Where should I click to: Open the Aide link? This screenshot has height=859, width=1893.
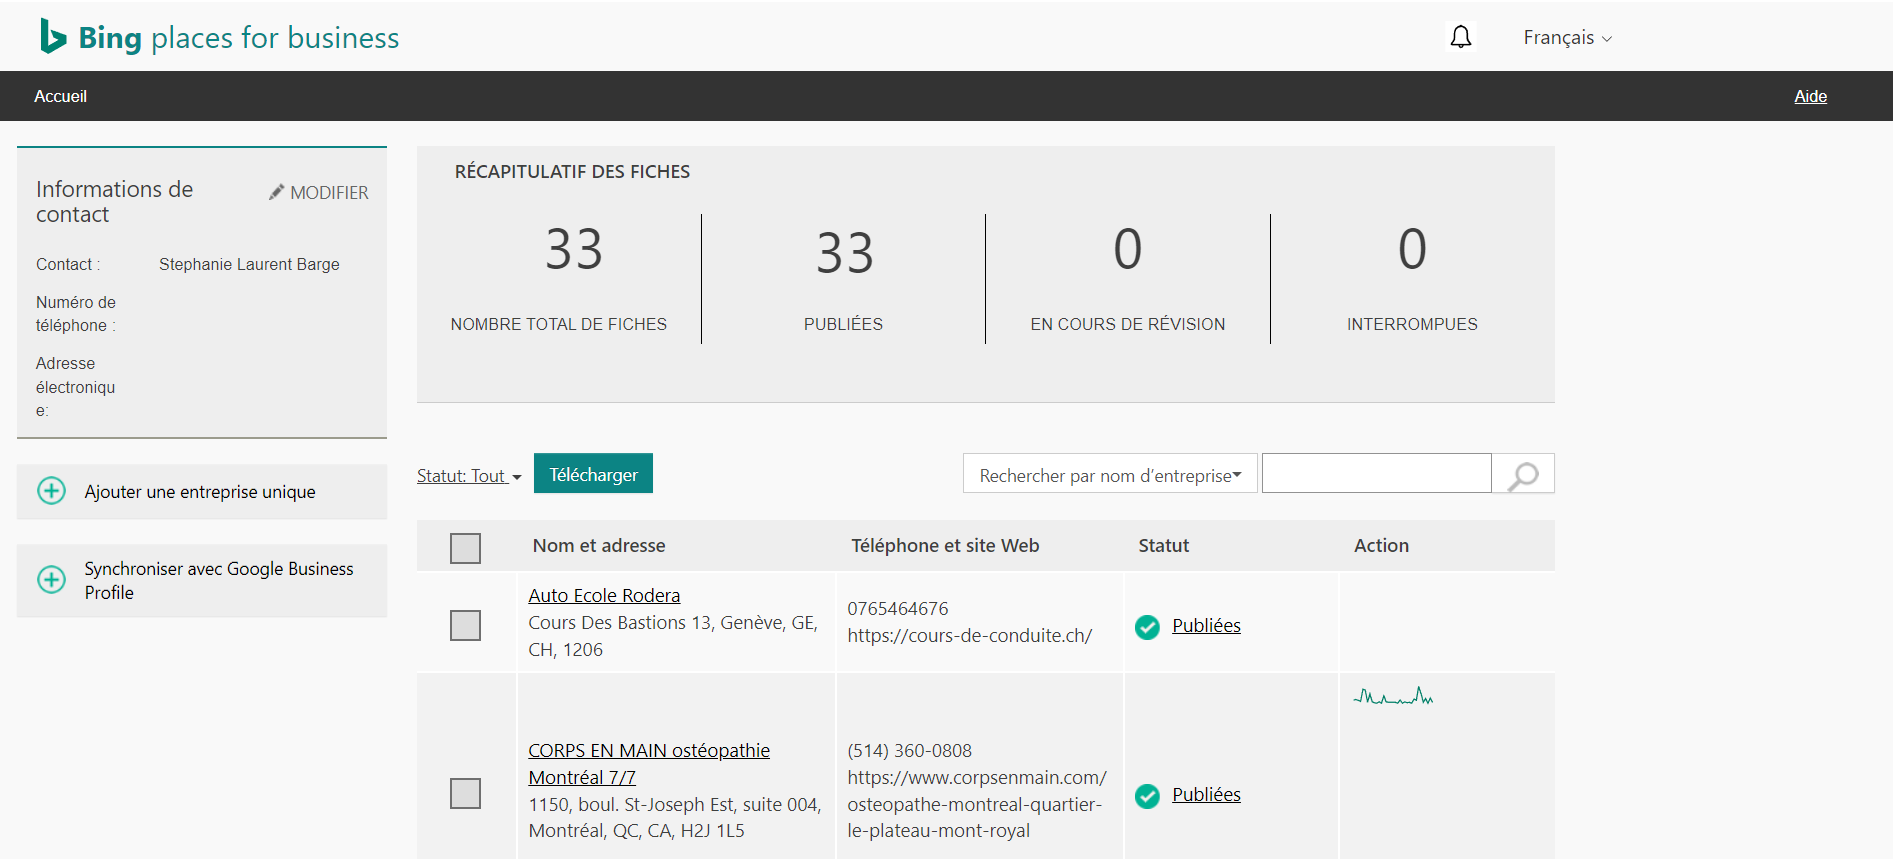click(x=1810, y=96)
